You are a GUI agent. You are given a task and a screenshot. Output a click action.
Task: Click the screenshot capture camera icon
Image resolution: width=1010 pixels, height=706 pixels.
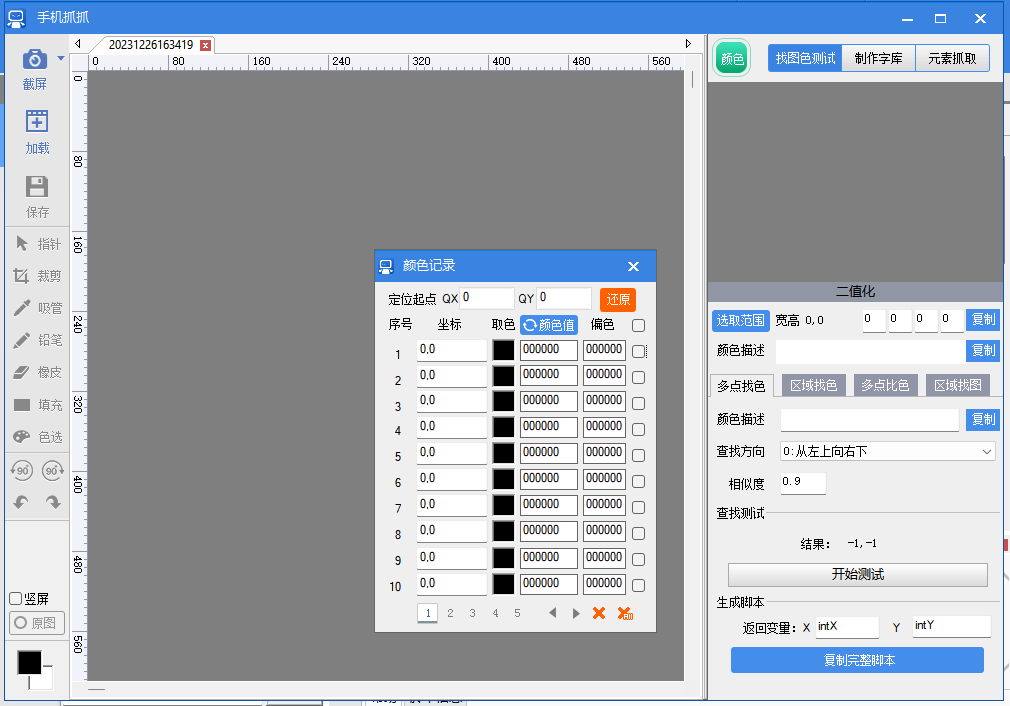tap(35, 60)
